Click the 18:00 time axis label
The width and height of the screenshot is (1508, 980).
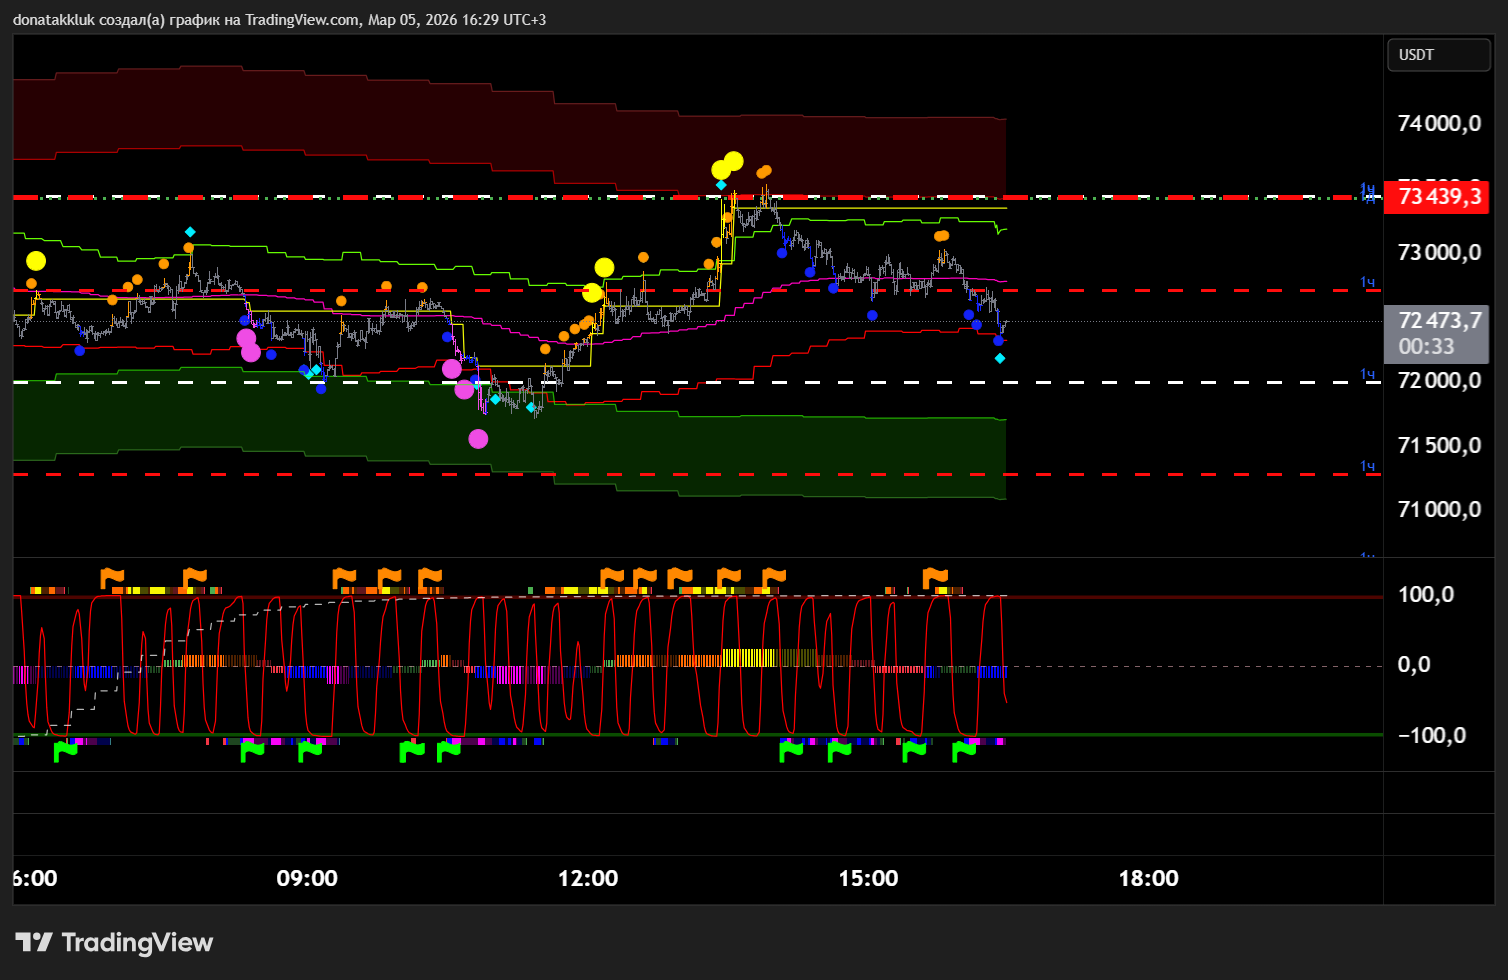click(x=1148, y=879)
